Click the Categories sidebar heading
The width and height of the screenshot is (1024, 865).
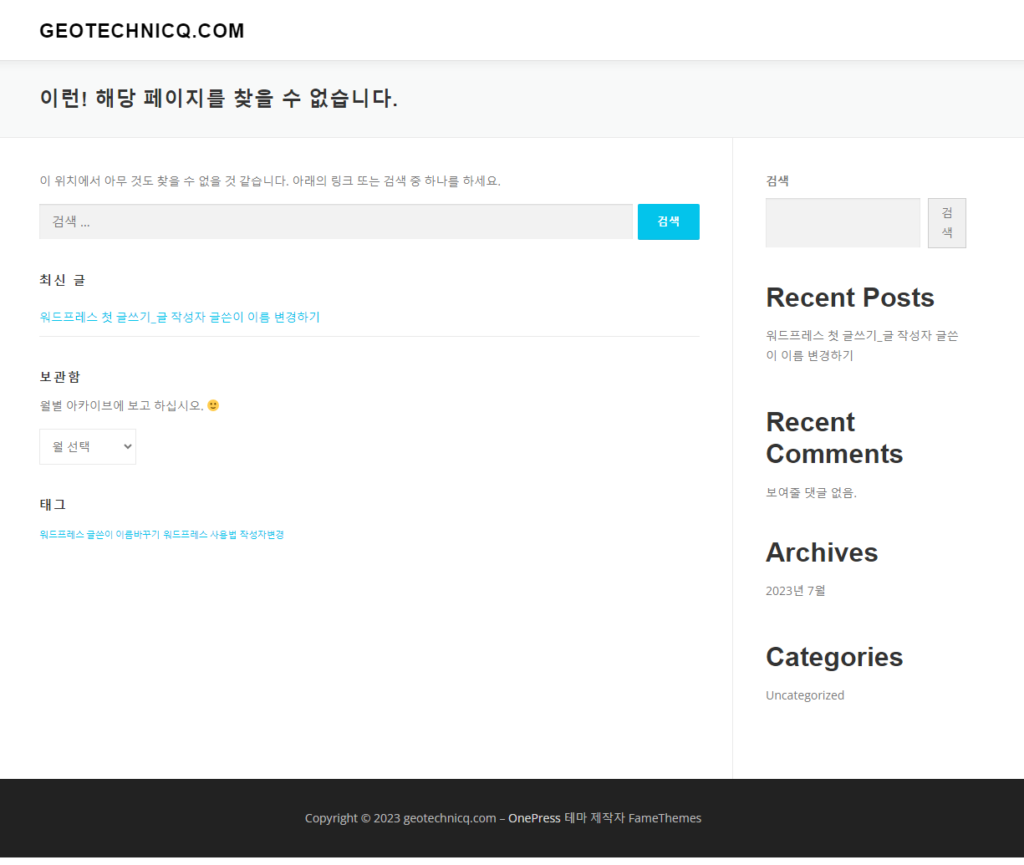click(x=834, y=657)
